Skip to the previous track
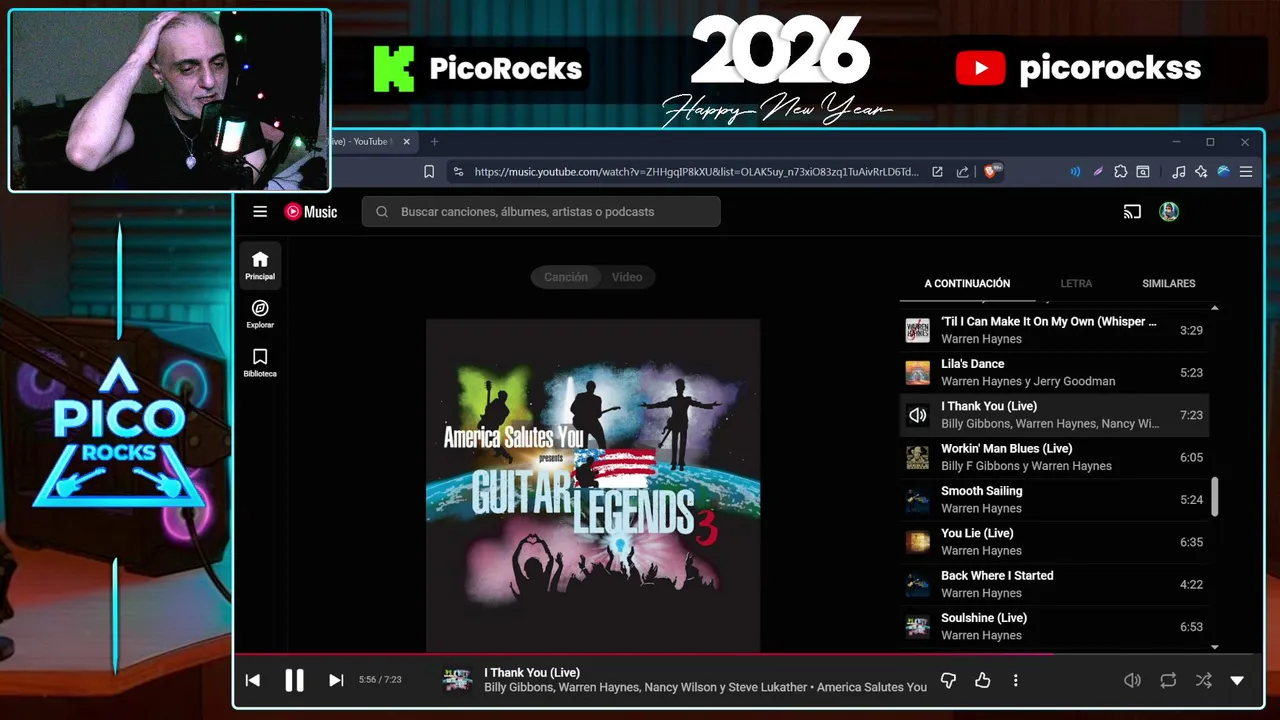The width and height of the screenshot is (1280, 720). (x=253, y=681)
